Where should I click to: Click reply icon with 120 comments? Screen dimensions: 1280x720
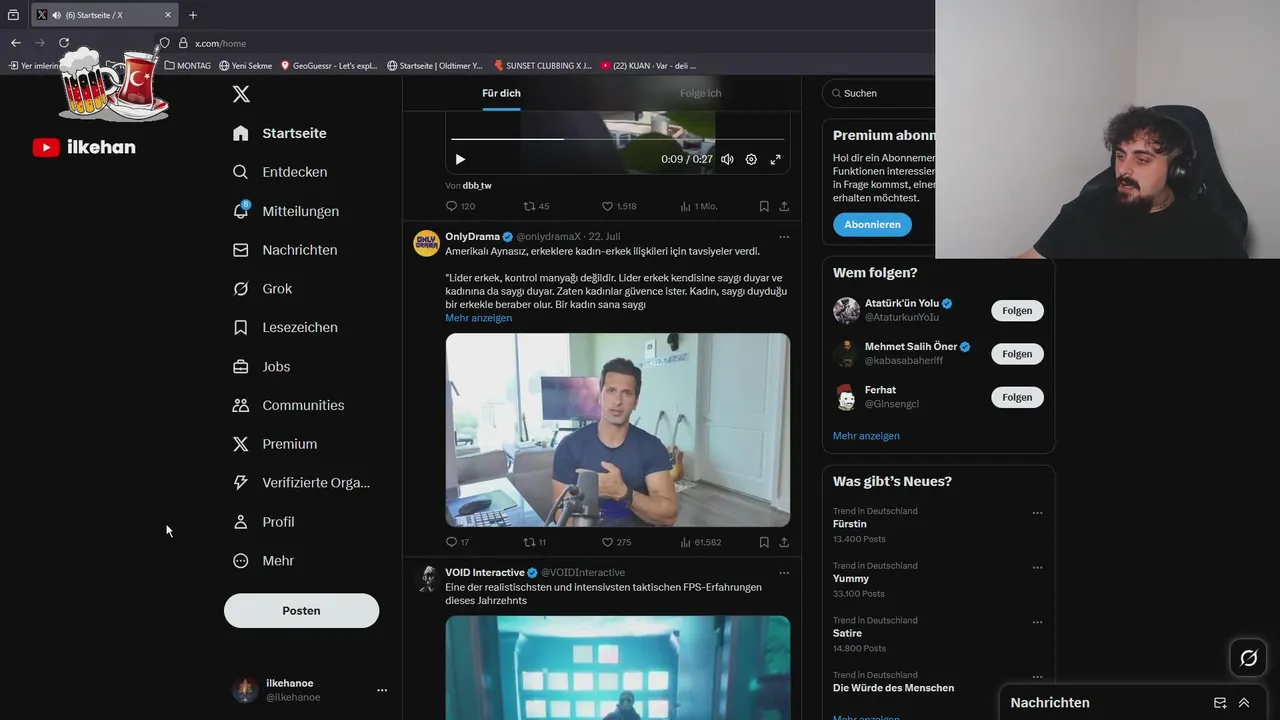[451, 206]
